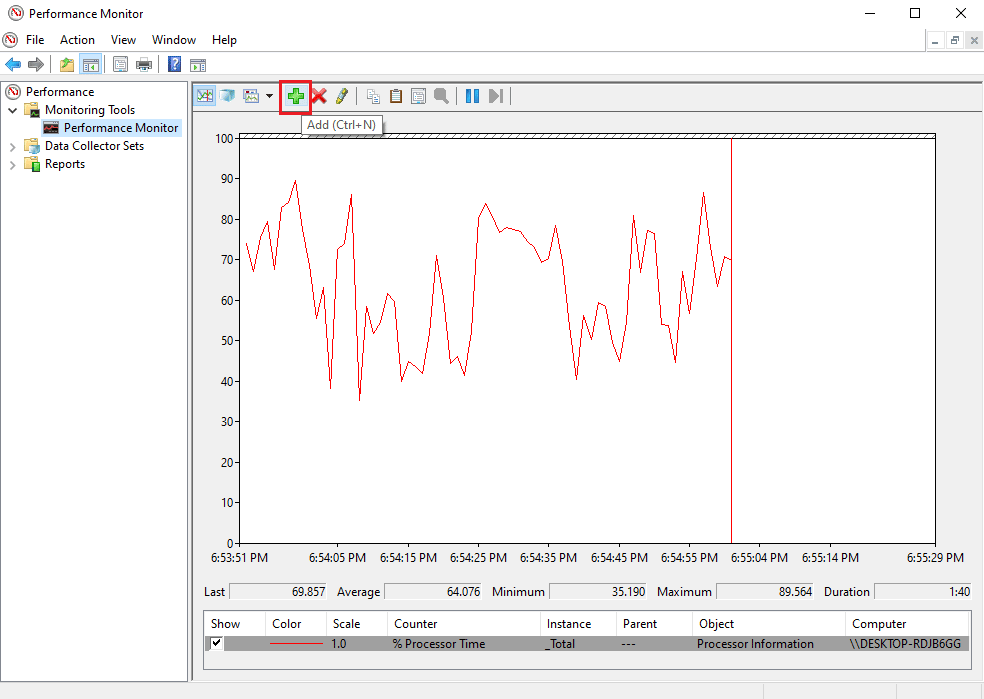Viewport: 984px width, 699px height.
Task: Click the red color line of the counter
Action: (296, 644)
